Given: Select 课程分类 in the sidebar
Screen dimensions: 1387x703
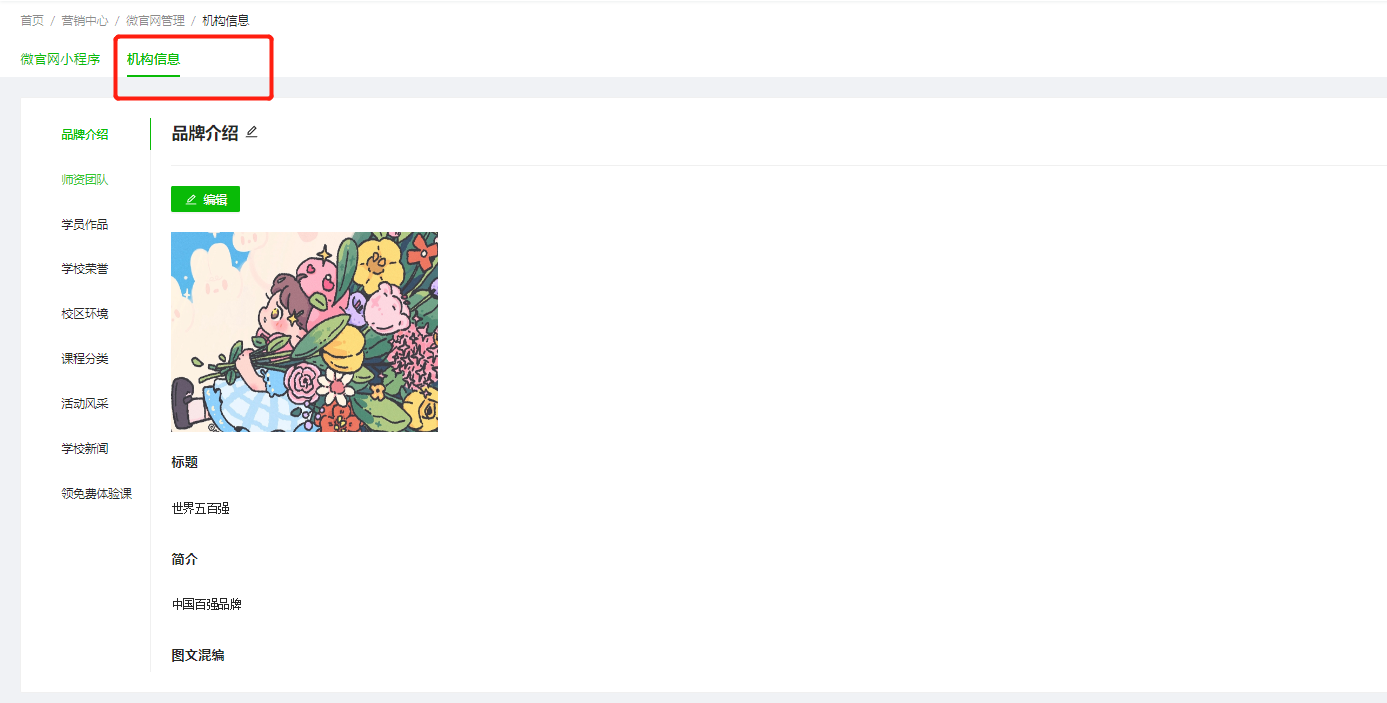Looking at the screenshot, I should coord(85,359).
